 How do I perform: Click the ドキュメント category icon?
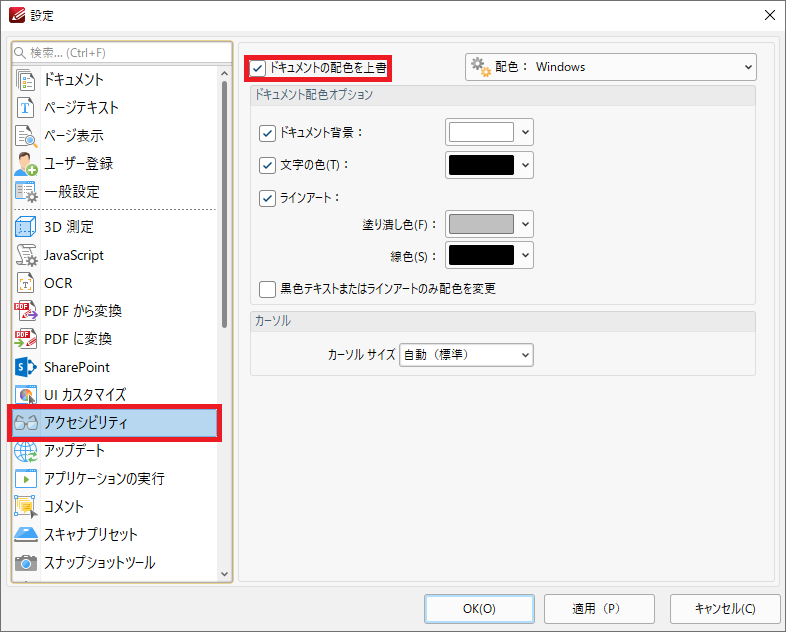point(26,80)
